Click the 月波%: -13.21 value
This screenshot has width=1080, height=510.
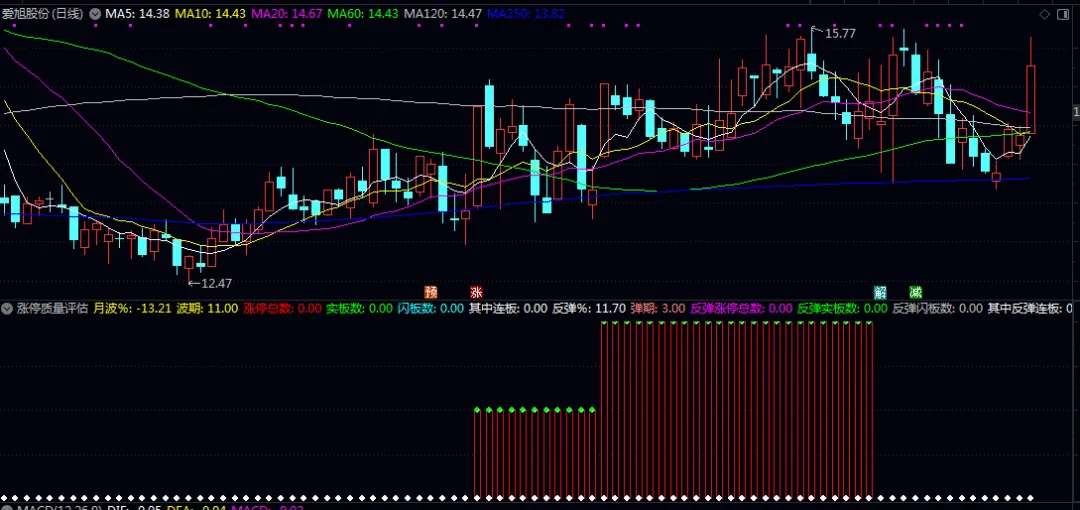pos(132,308)
